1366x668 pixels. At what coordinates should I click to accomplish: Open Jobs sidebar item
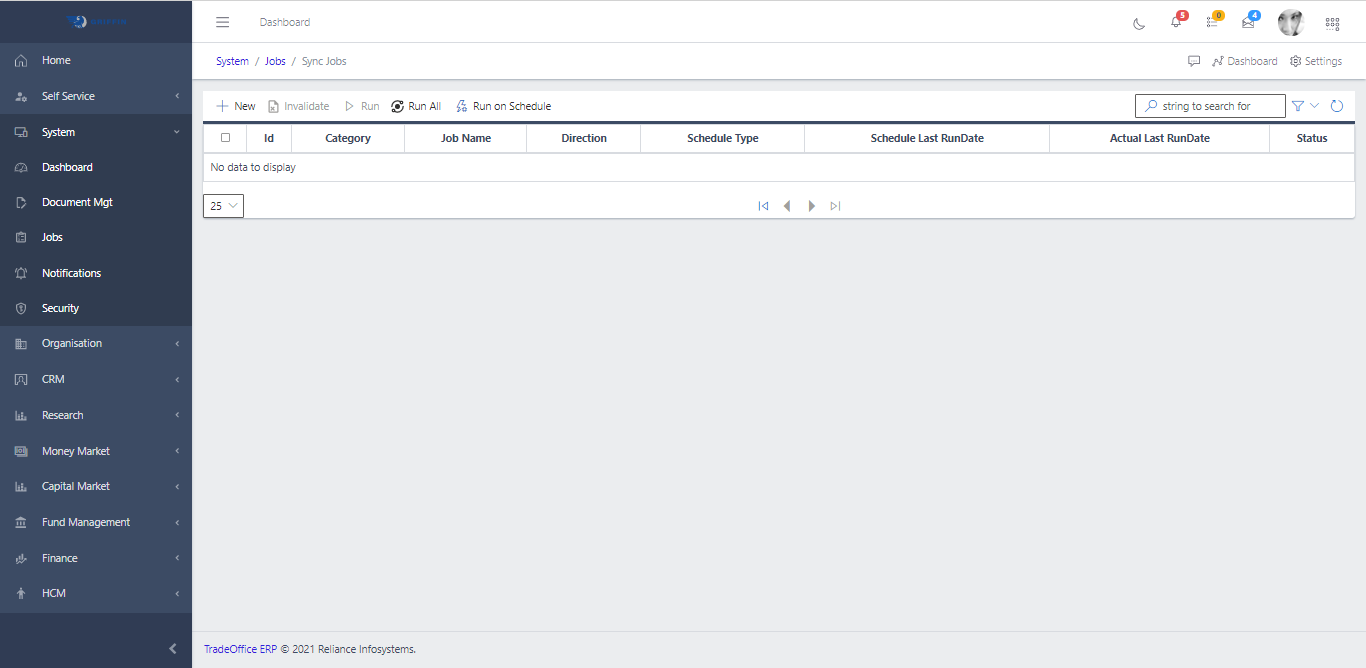(96, 237)
